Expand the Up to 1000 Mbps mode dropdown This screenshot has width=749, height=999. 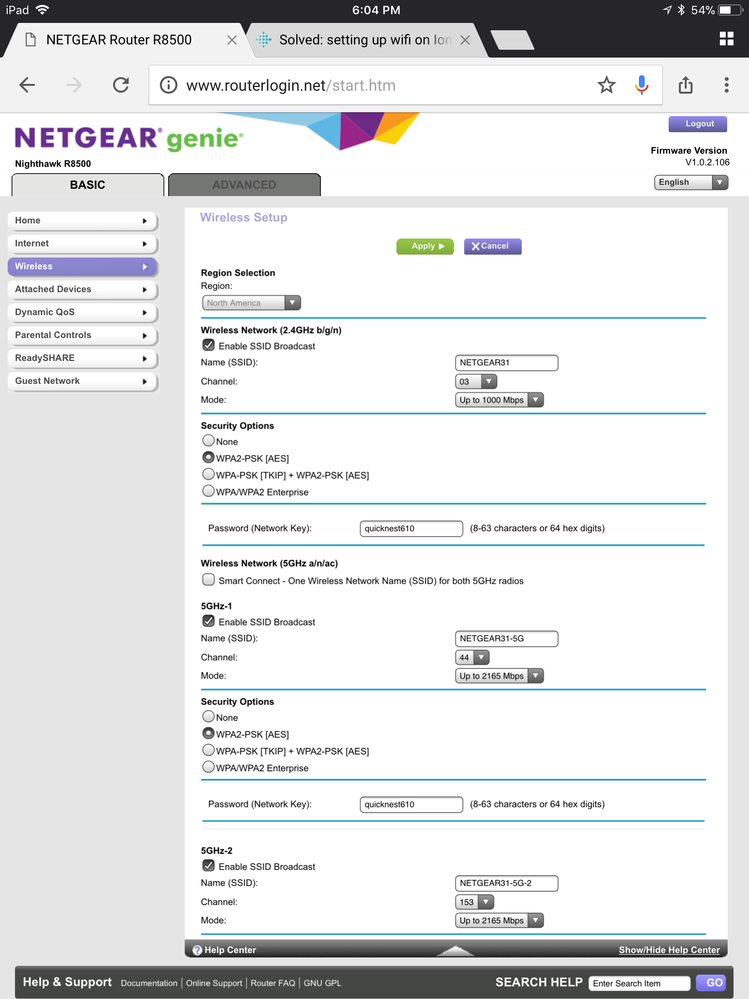(x=499, y=400)
